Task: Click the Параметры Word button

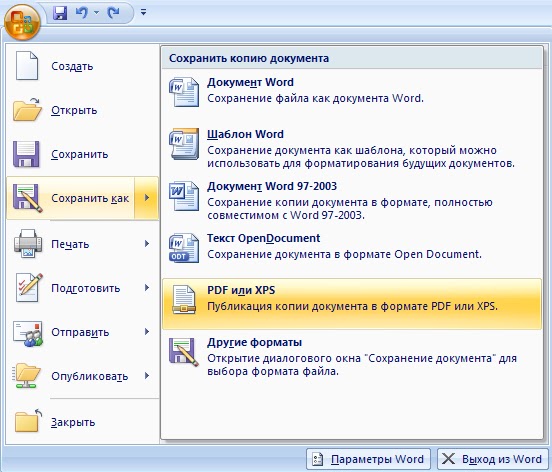Action: 368,459
